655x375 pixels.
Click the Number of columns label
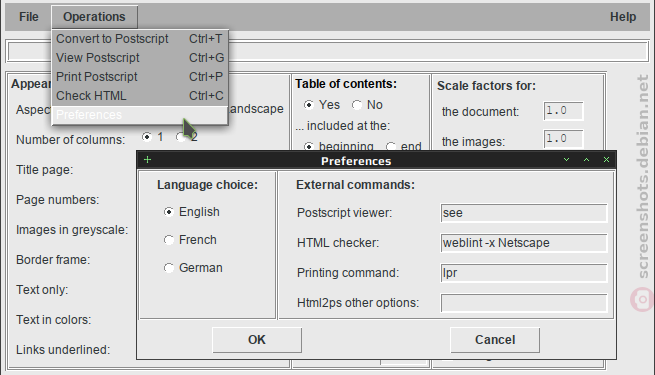71,140
